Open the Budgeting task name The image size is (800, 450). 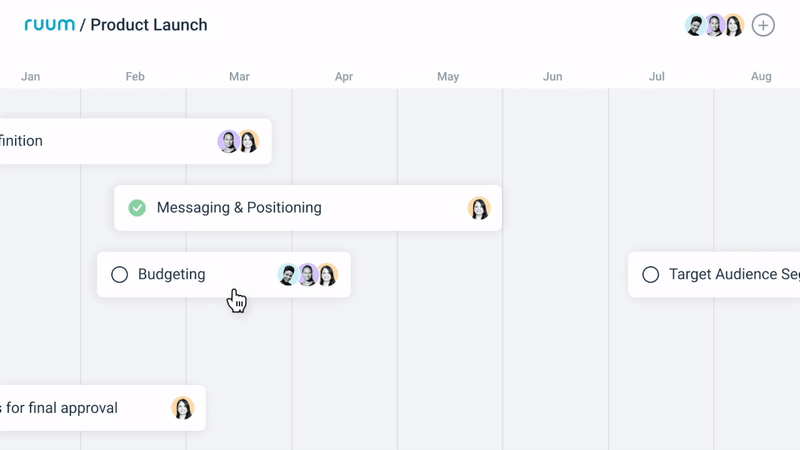[x=171, y=274]
